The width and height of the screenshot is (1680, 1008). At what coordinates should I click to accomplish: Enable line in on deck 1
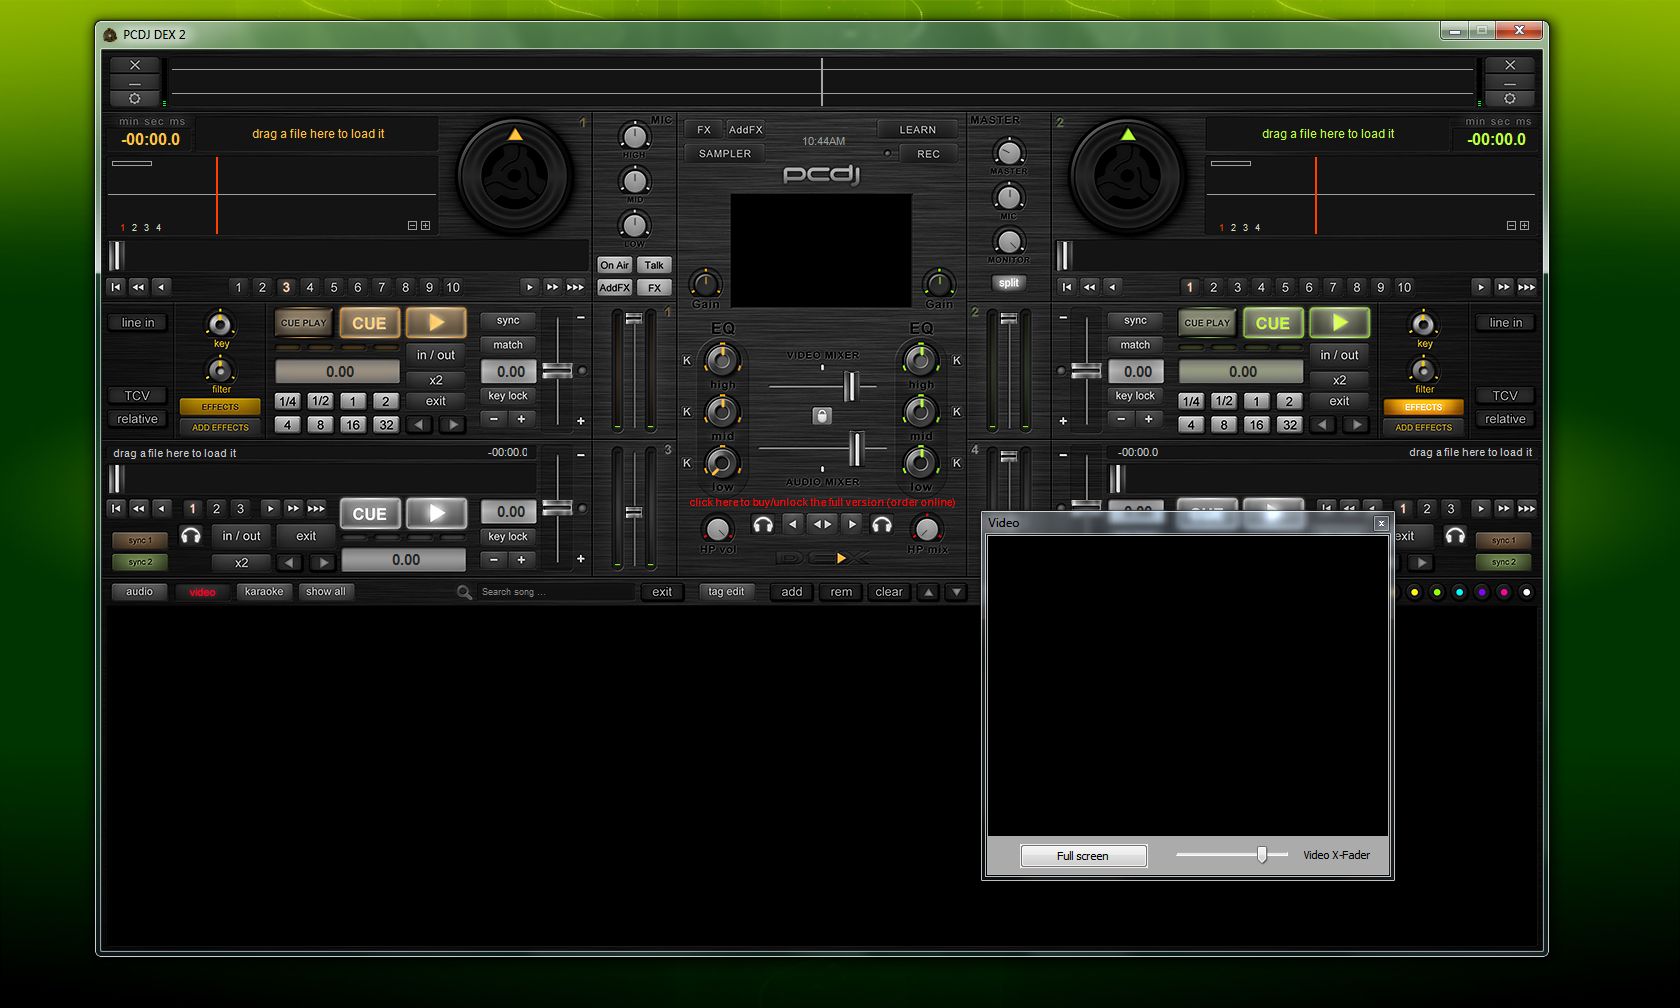click(138, 323)
